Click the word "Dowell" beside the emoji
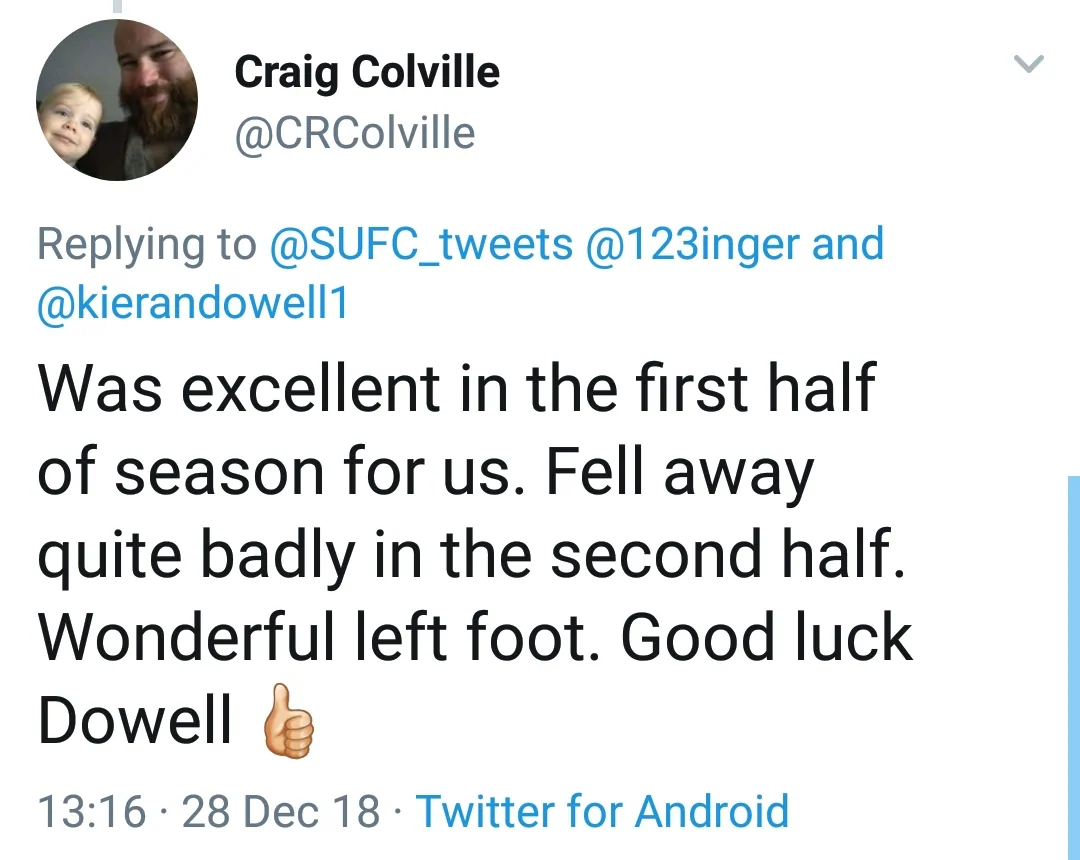 [135, 720]
